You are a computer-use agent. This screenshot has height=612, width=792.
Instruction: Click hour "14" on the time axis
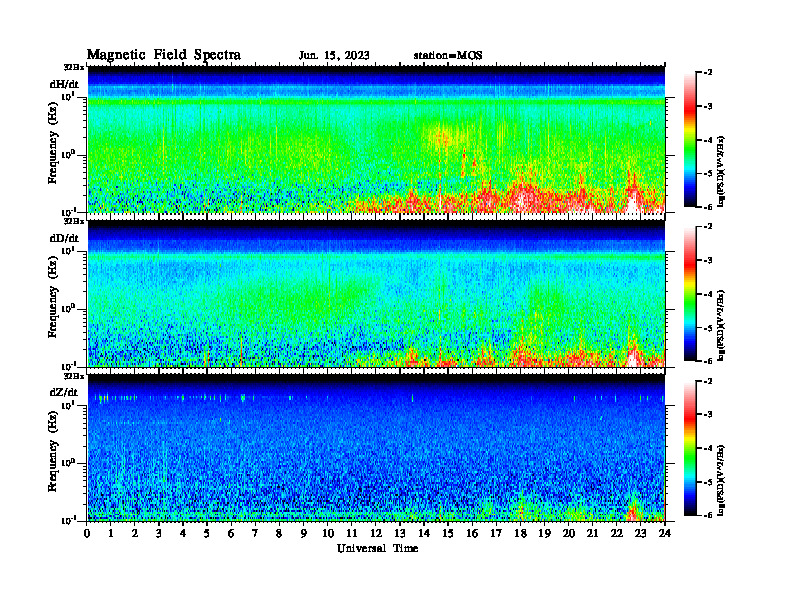click(x=424, y=533)
